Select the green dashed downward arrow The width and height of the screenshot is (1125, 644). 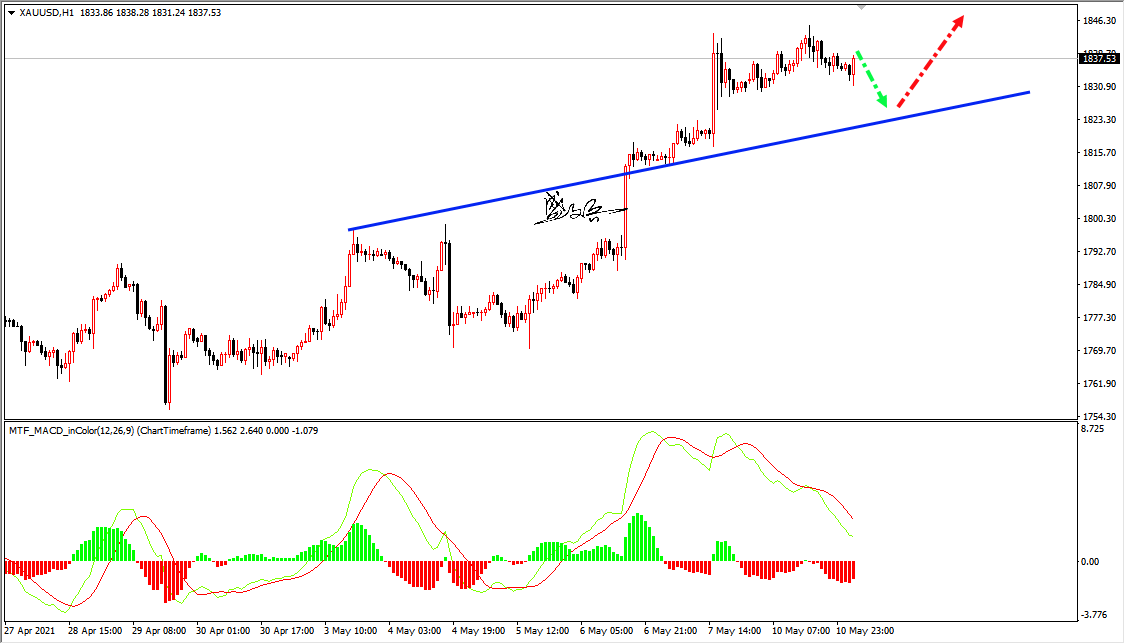[872, 79]
